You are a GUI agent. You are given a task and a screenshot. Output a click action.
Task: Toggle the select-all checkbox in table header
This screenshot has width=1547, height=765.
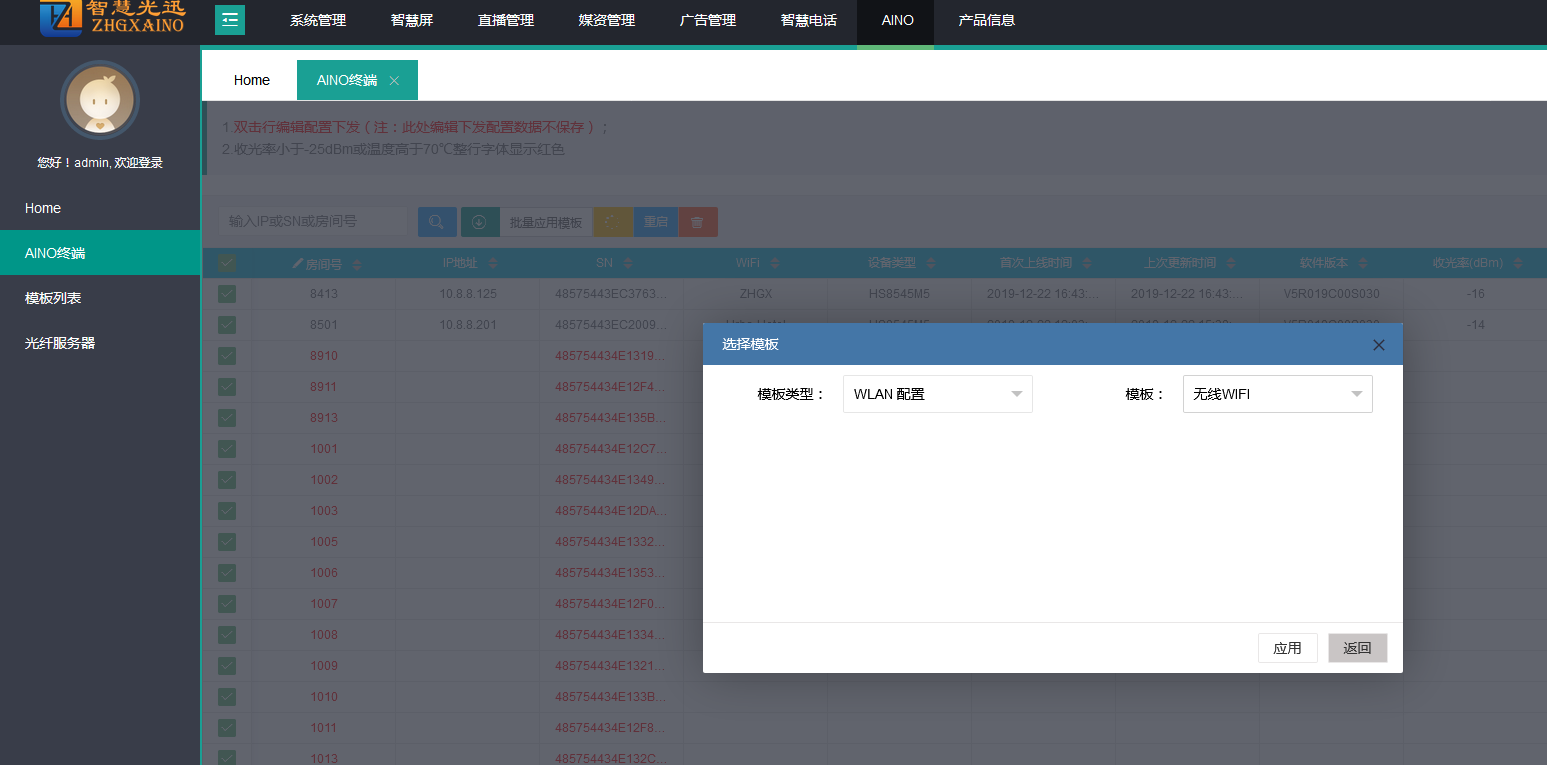[227, 263]
